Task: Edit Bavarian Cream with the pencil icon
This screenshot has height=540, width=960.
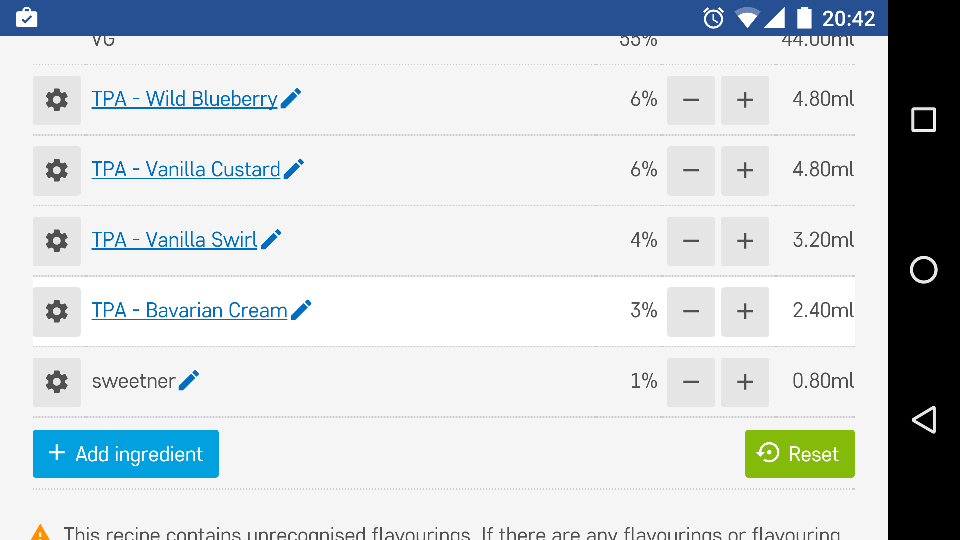Action: (301, 310)
